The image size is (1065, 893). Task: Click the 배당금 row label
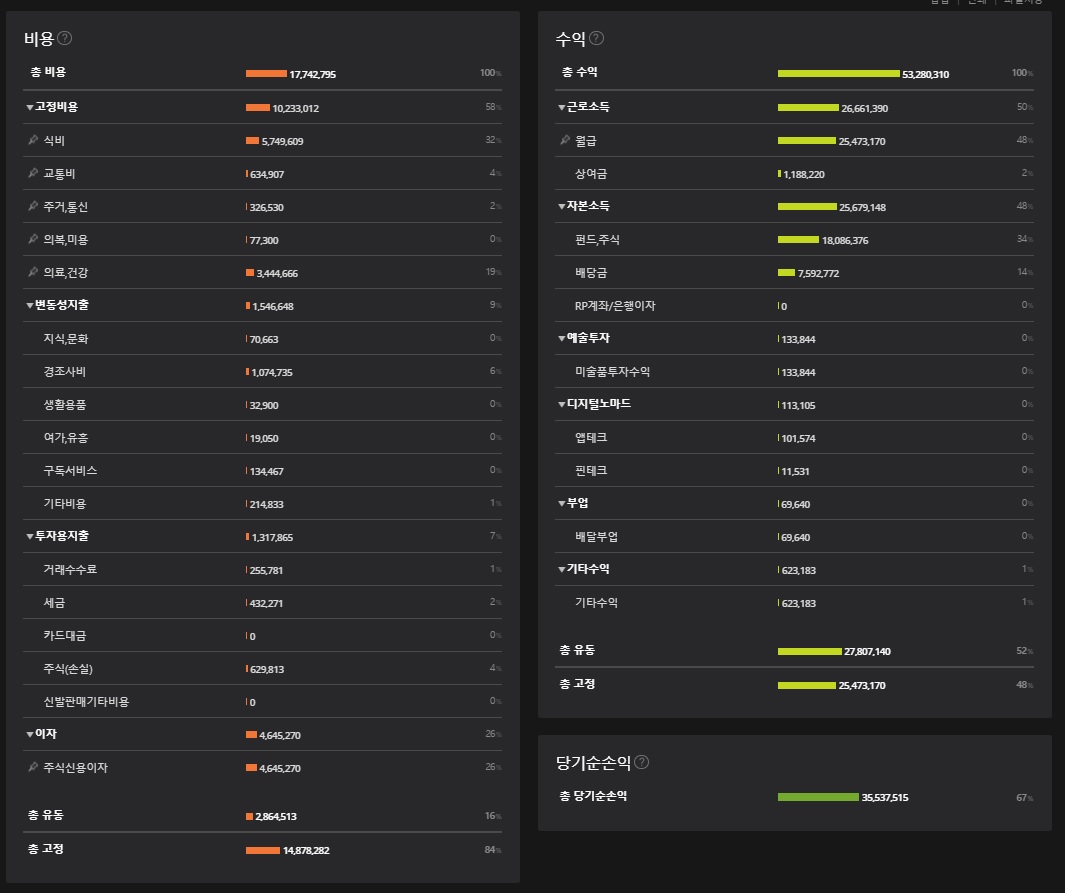point(591,273)
